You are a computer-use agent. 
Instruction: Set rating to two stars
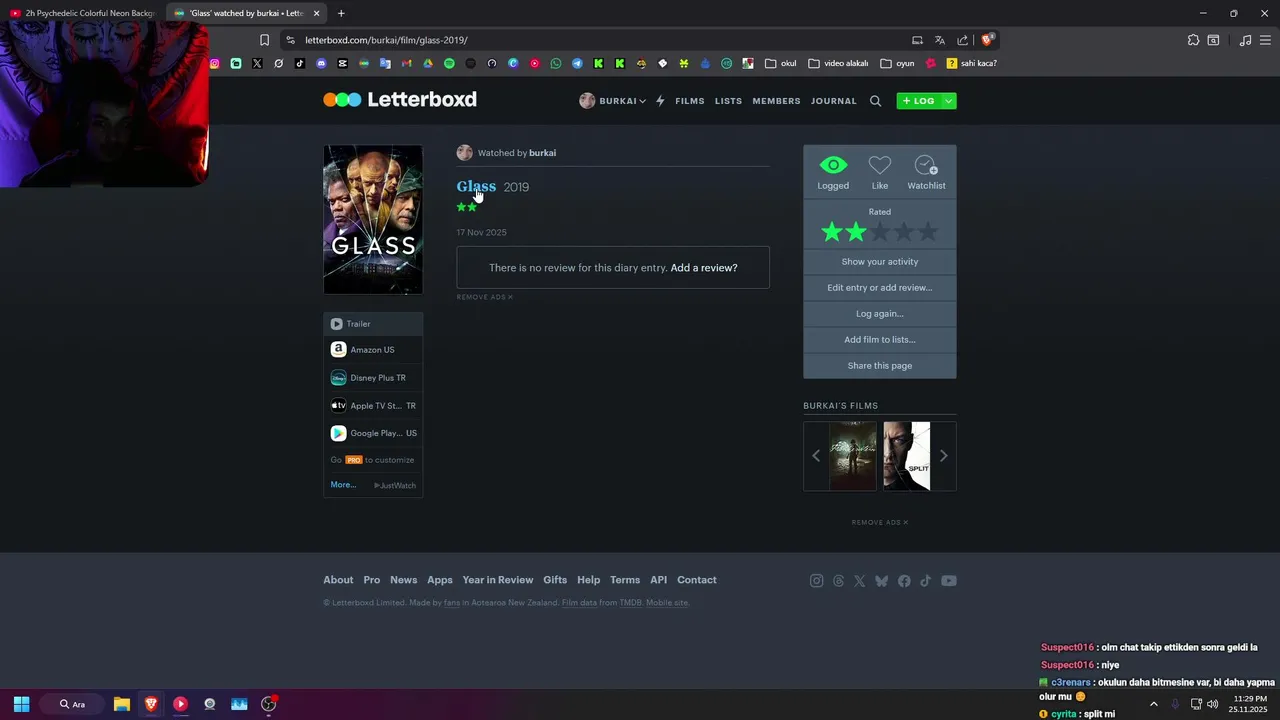[856, 232]
